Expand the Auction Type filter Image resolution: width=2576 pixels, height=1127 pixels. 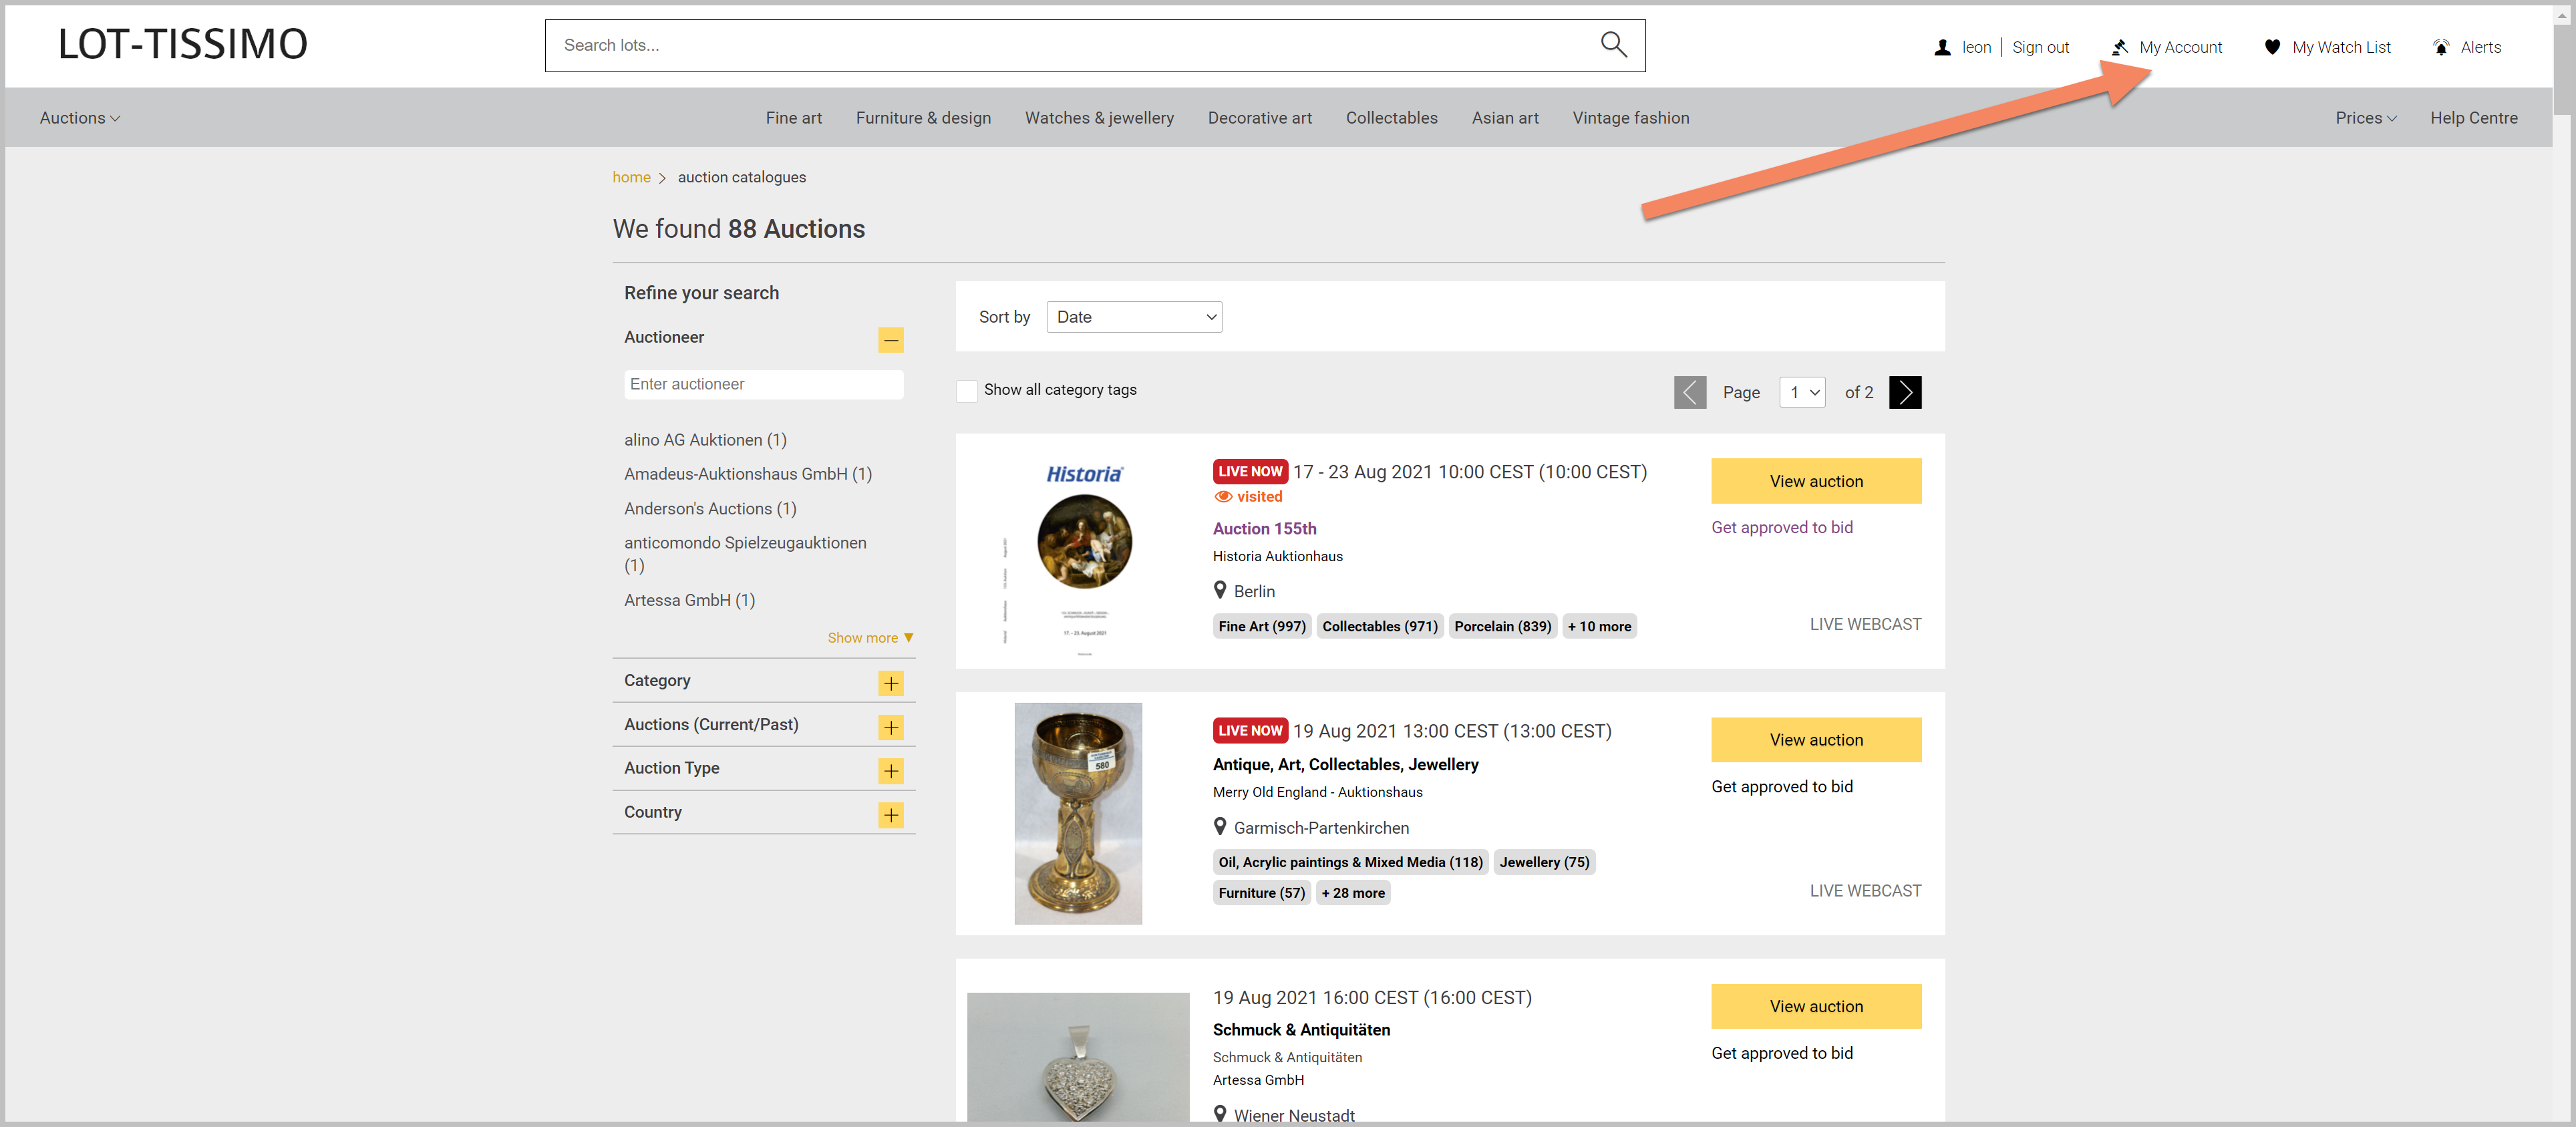891,771
